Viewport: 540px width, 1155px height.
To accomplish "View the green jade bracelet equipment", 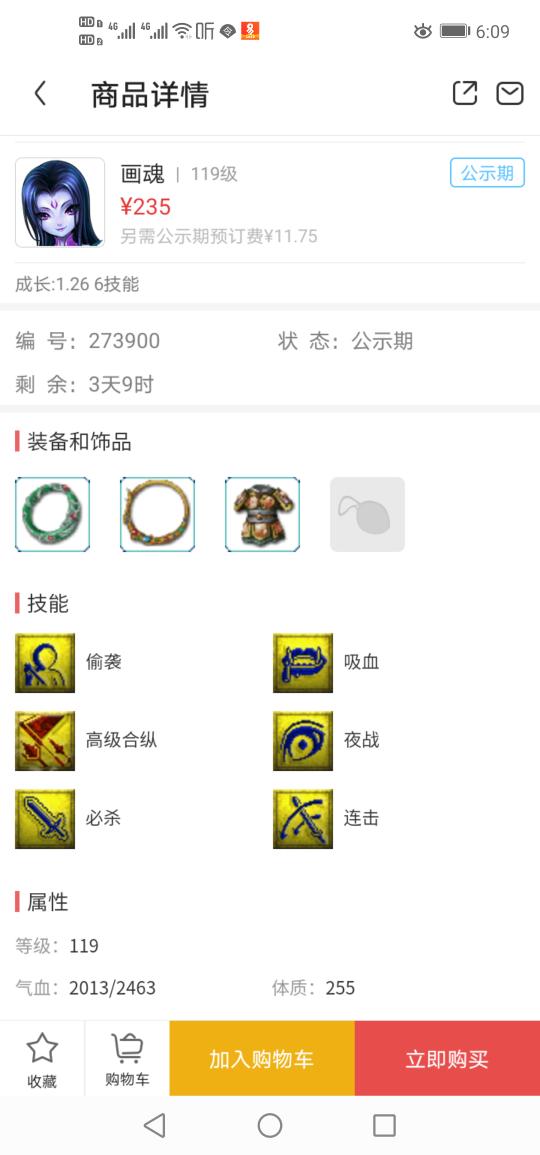I will coord(52,514).
